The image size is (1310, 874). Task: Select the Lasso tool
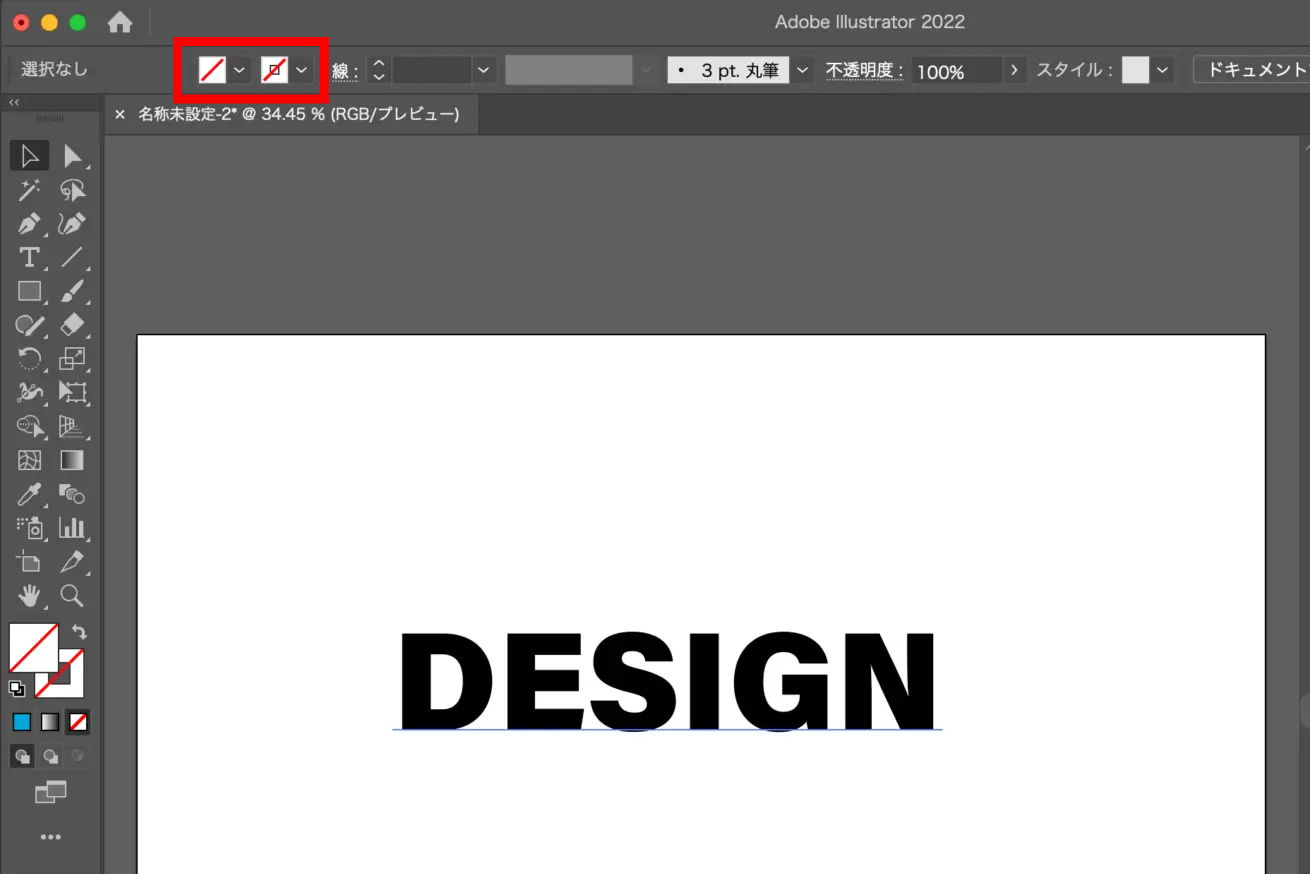pyautogui.click(x=72, y=190)
